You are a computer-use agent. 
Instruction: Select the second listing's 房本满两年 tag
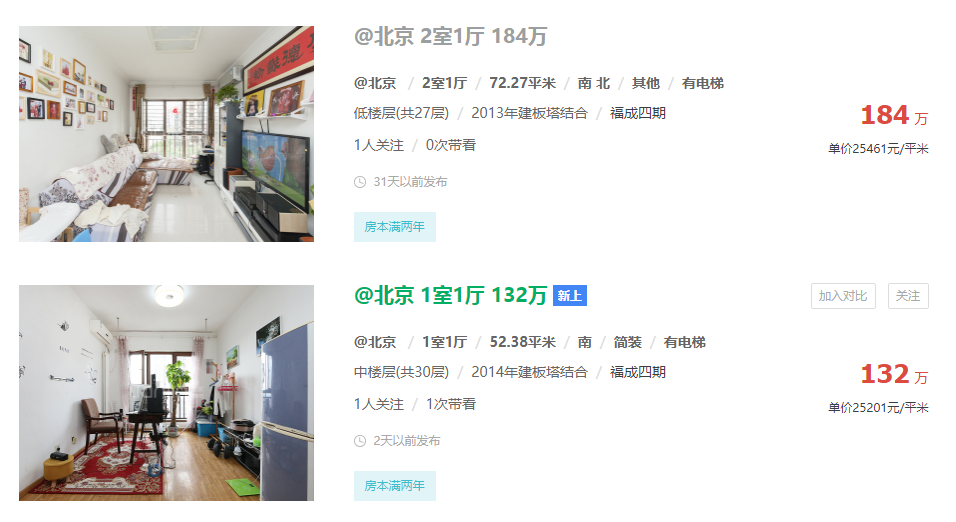[x=394, y=486]
